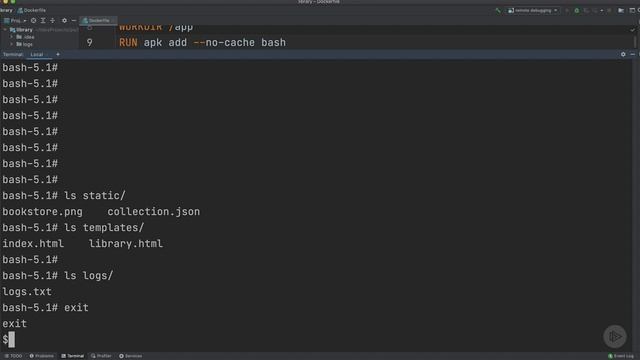Hide the terminal panel with minus icon

click(x=632, y=54)
